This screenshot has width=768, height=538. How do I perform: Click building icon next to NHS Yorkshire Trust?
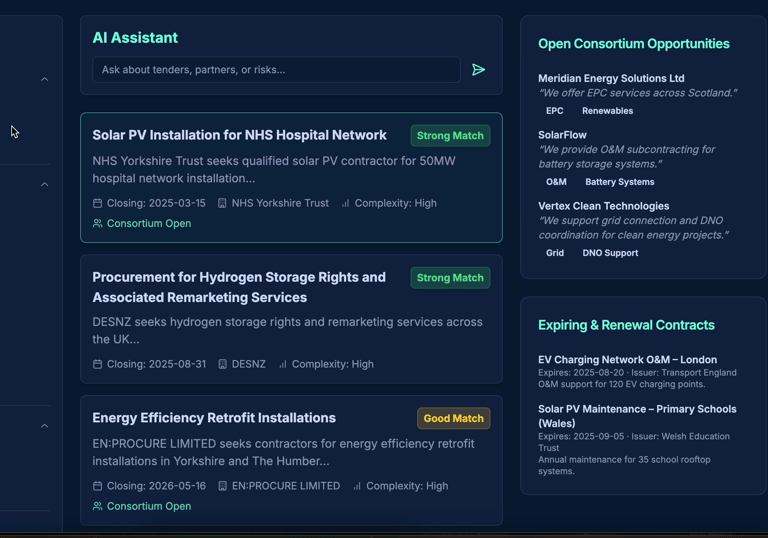tap(222, 203)
